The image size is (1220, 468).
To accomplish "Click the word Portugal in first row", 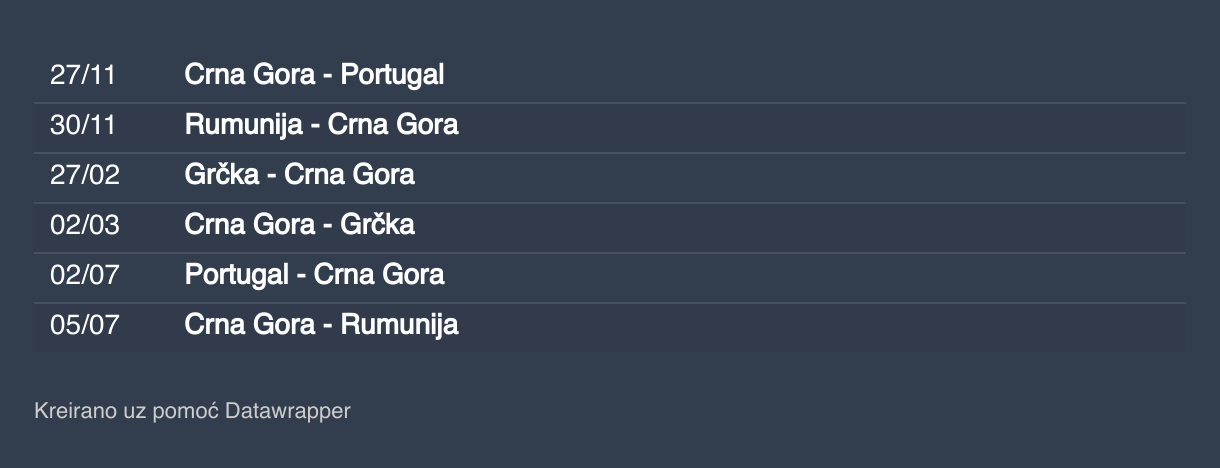I will pyautogui.click(x=392, y=75).
